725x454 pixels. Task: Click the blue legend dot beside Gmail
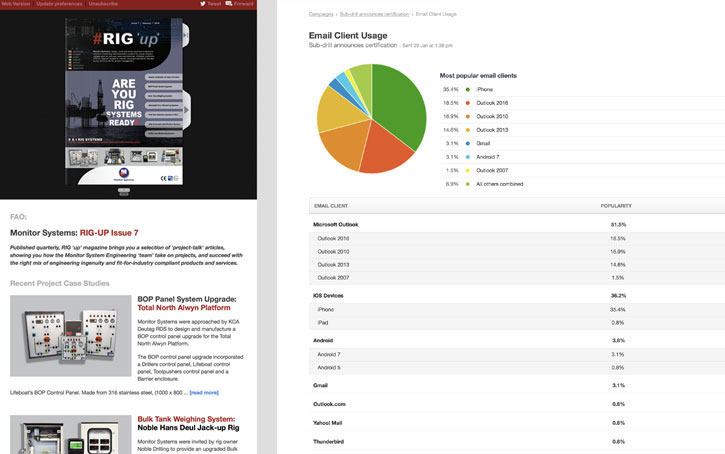[x=467, y=143]
